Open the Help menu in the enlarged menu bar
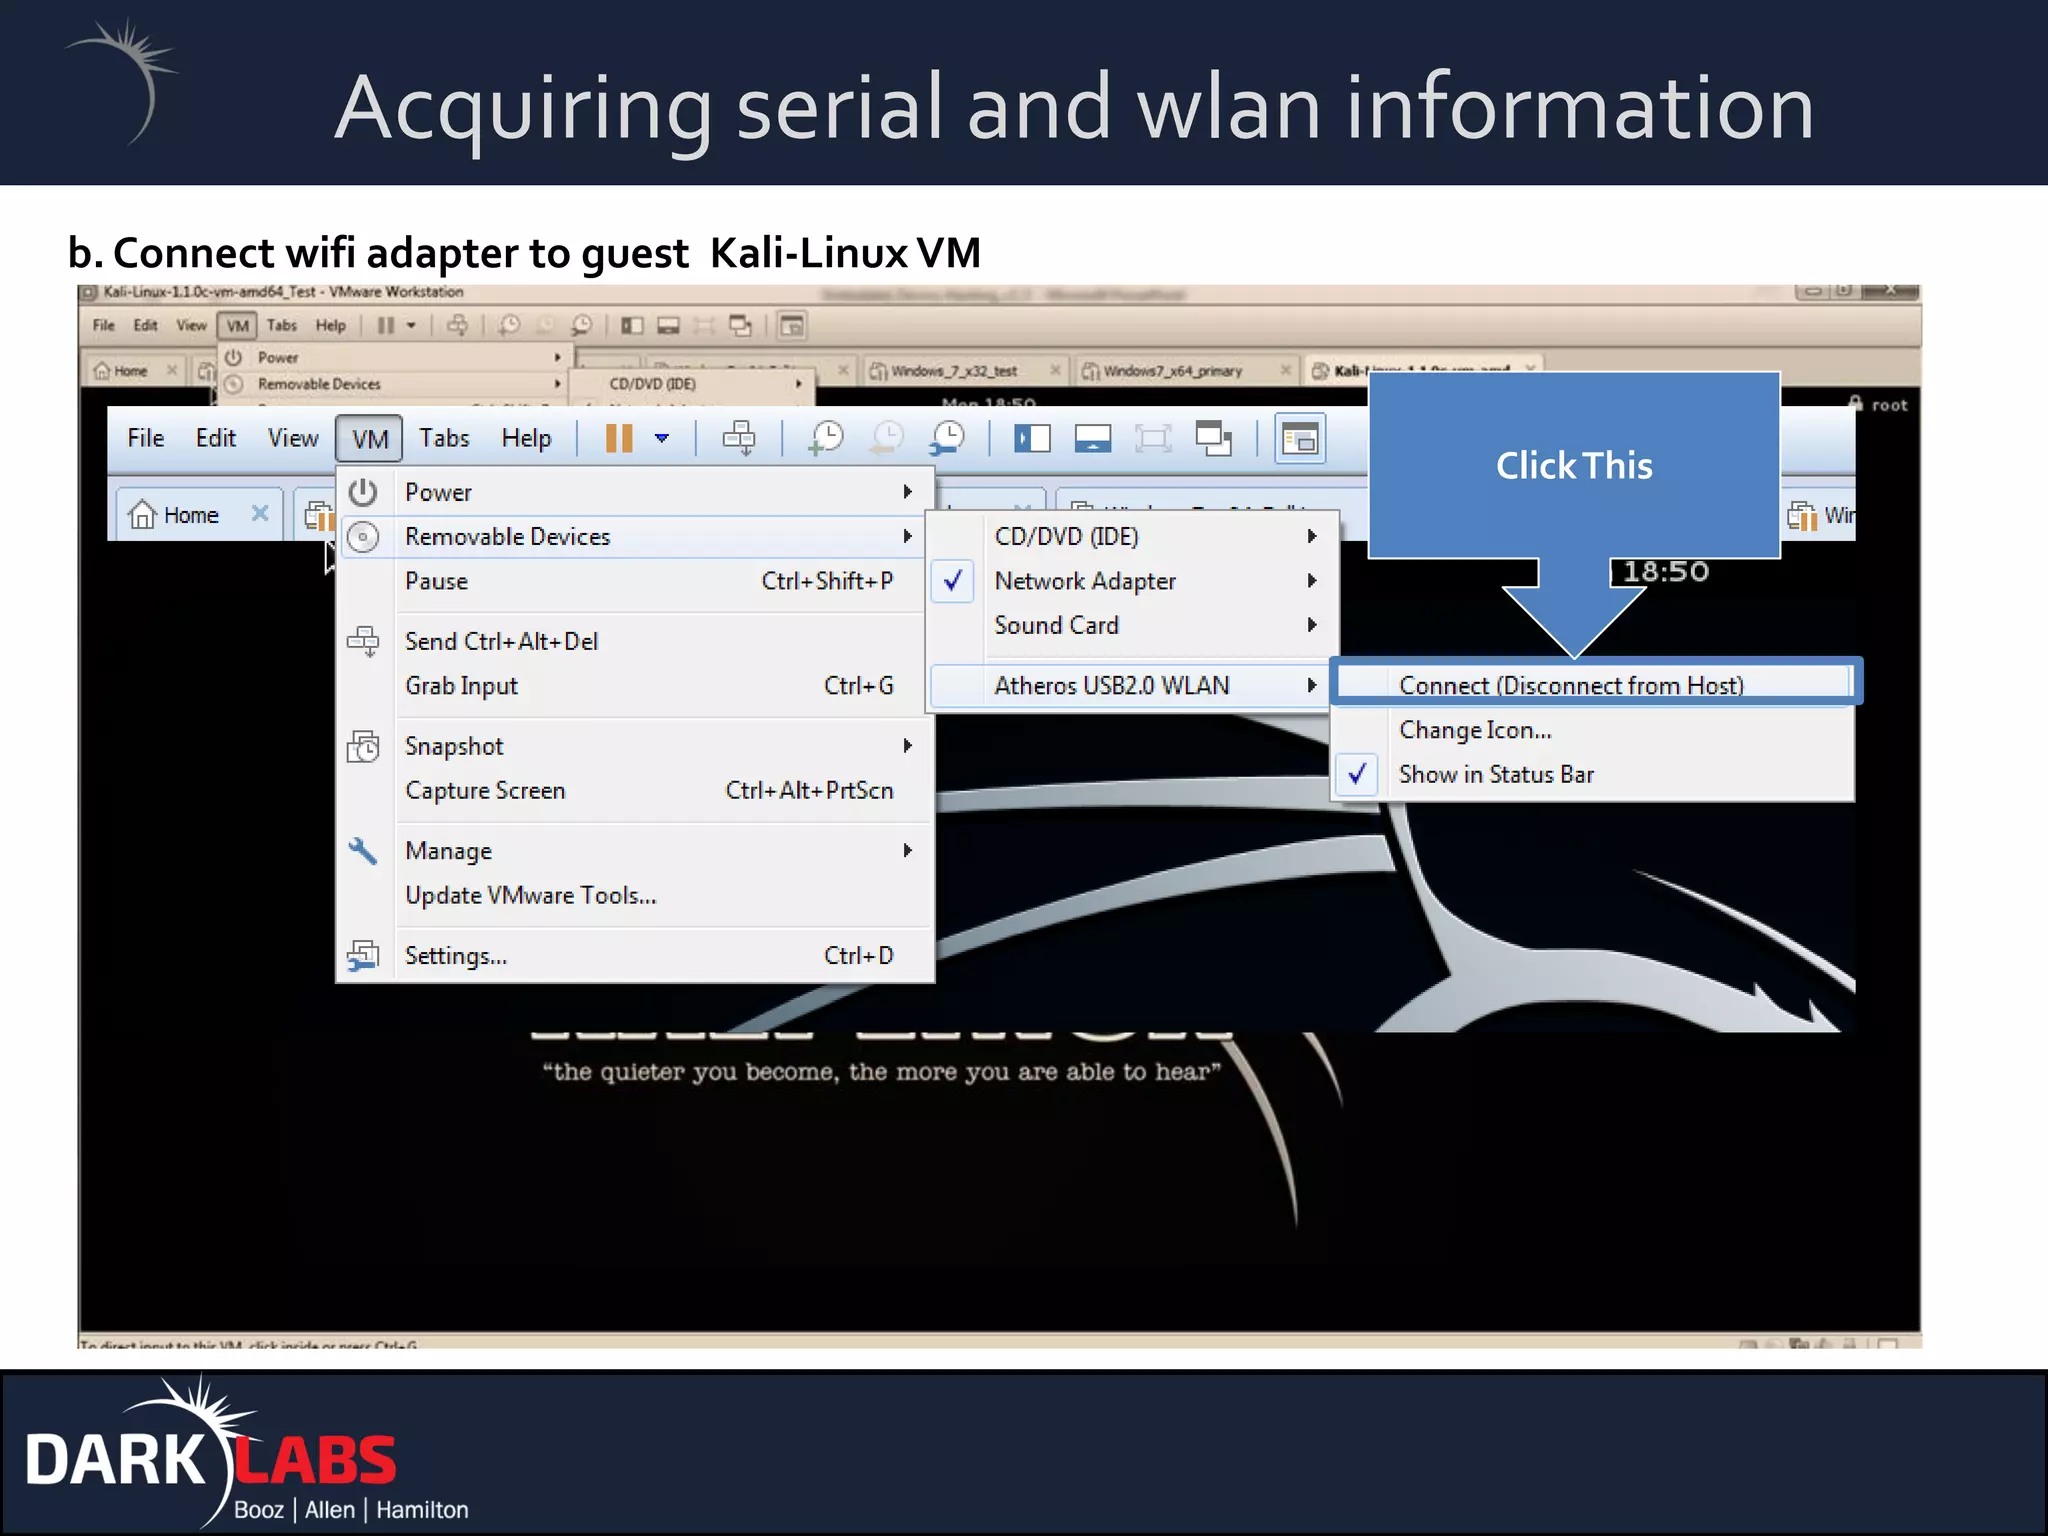This screenshot has width=2048, height=1536. pyautogui.click(x=526, y=438)
